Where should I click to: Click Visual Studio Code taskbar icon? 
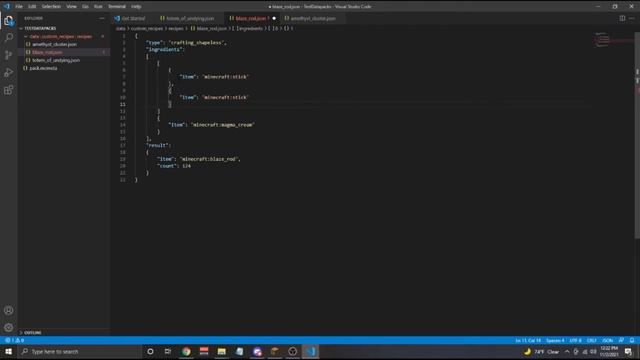point(311,351)
